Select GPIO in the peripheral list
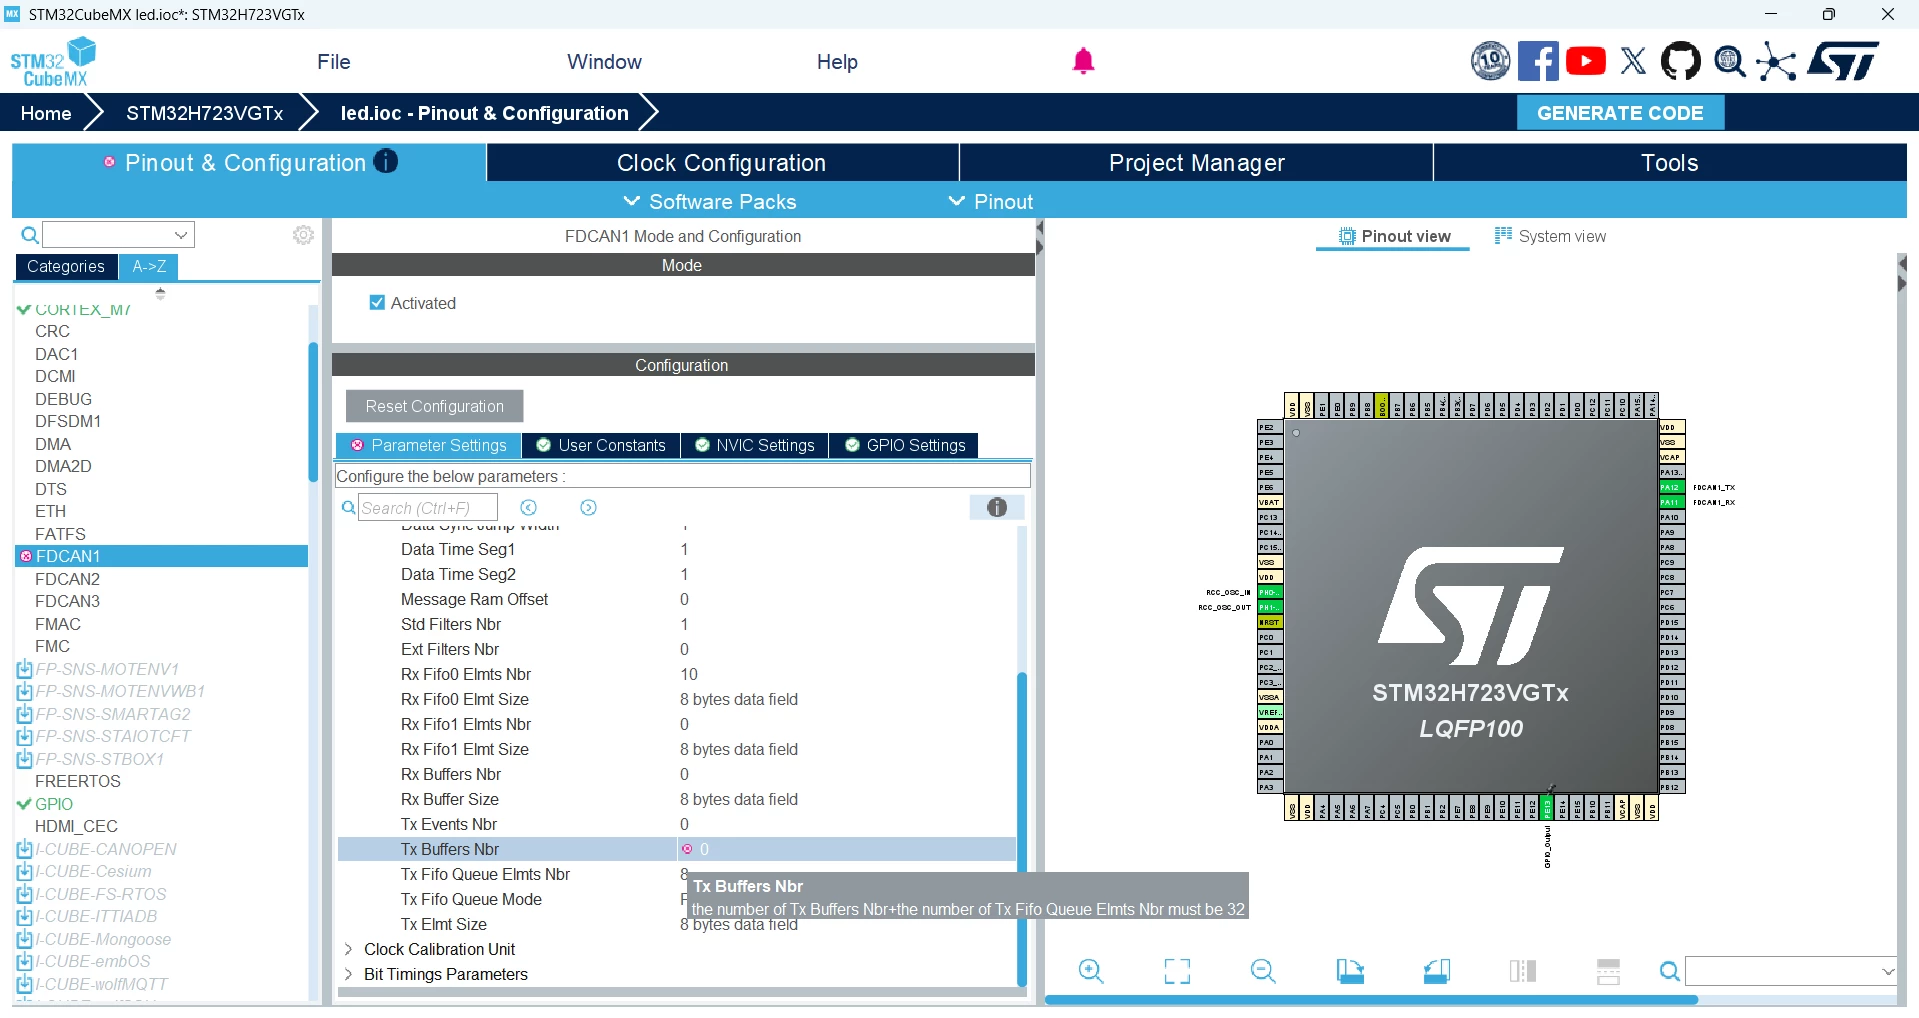 (x=54, y=804)
